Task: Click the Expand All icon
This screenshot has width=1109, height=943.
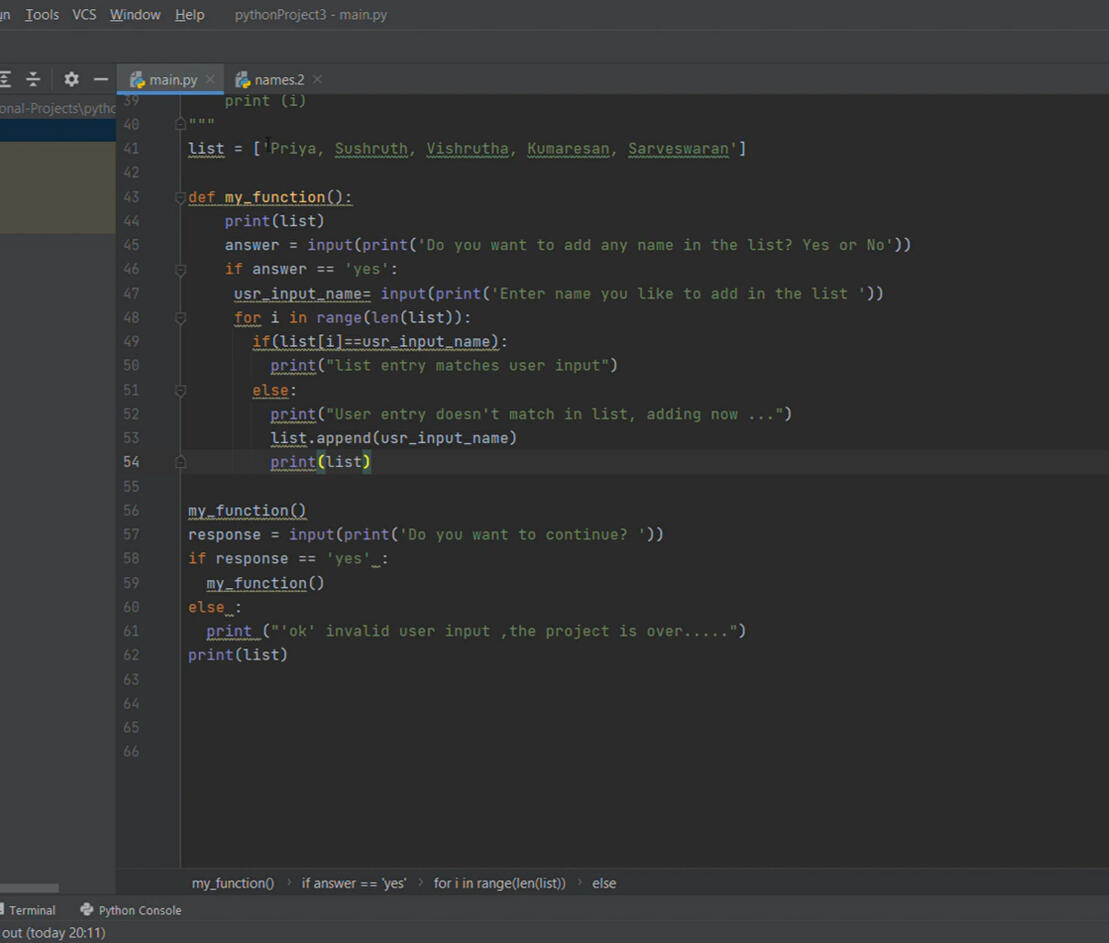Action: click(6, 79)
